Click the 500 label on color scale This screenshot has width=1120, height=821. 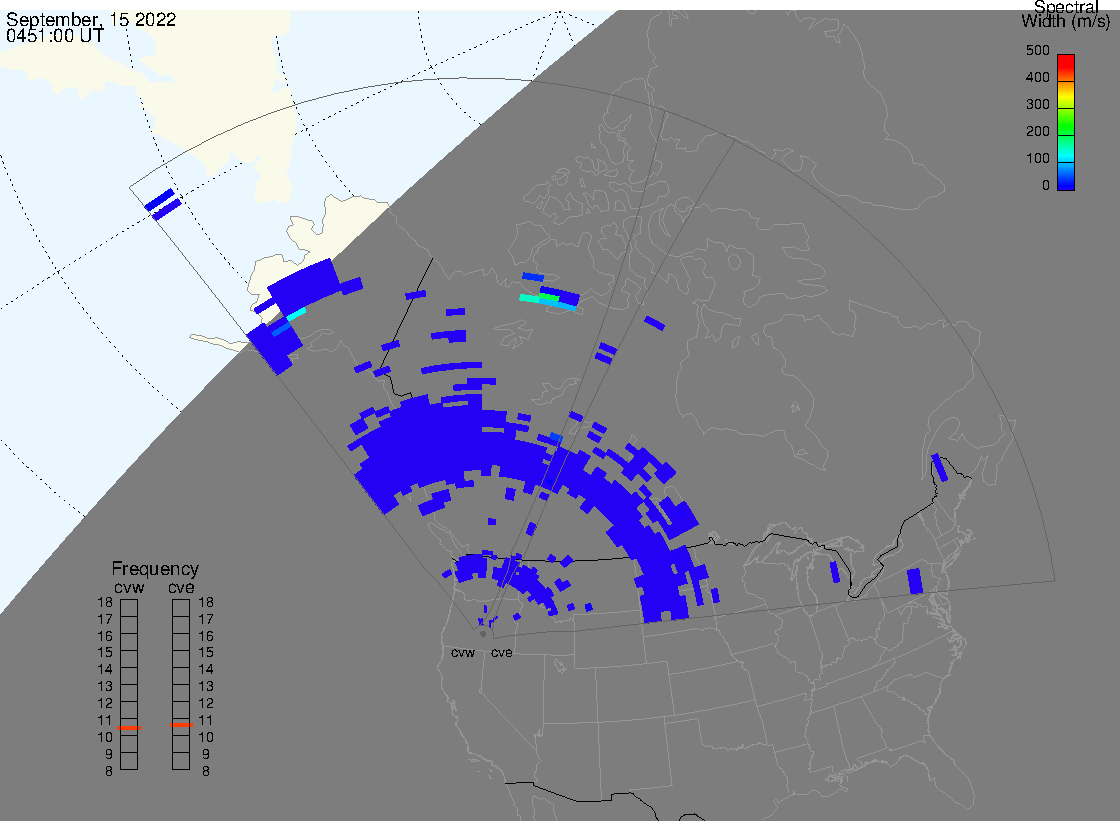coord(1037,50)
